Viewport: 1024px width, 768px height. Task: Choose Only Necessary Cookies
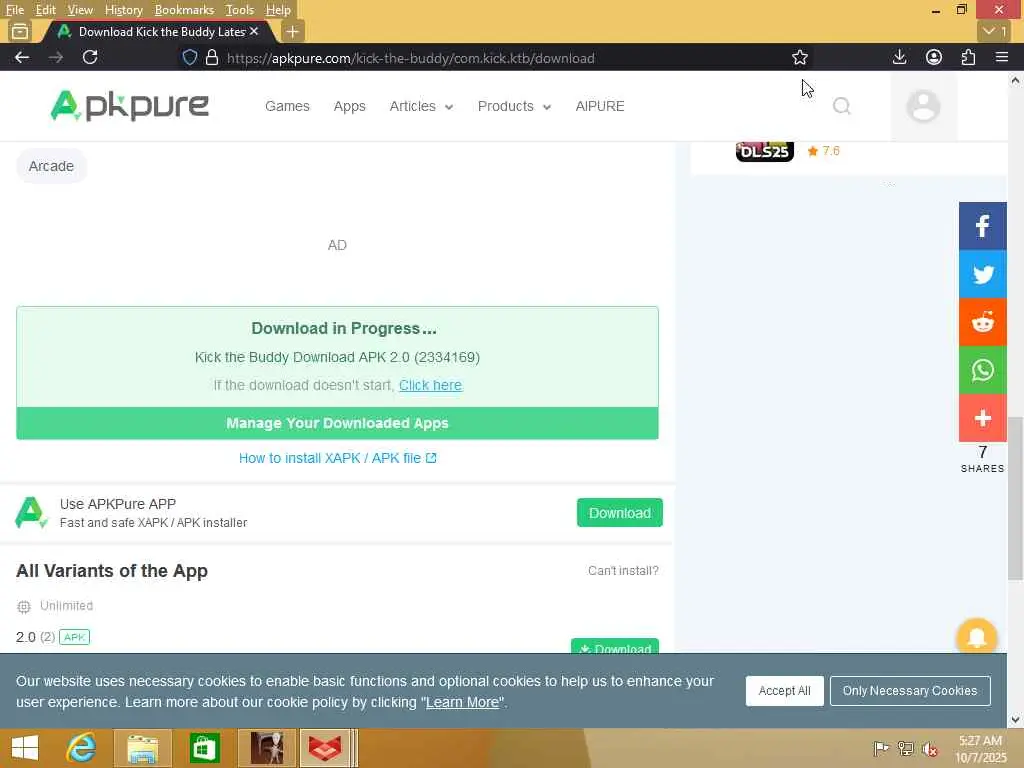(910, 690)
